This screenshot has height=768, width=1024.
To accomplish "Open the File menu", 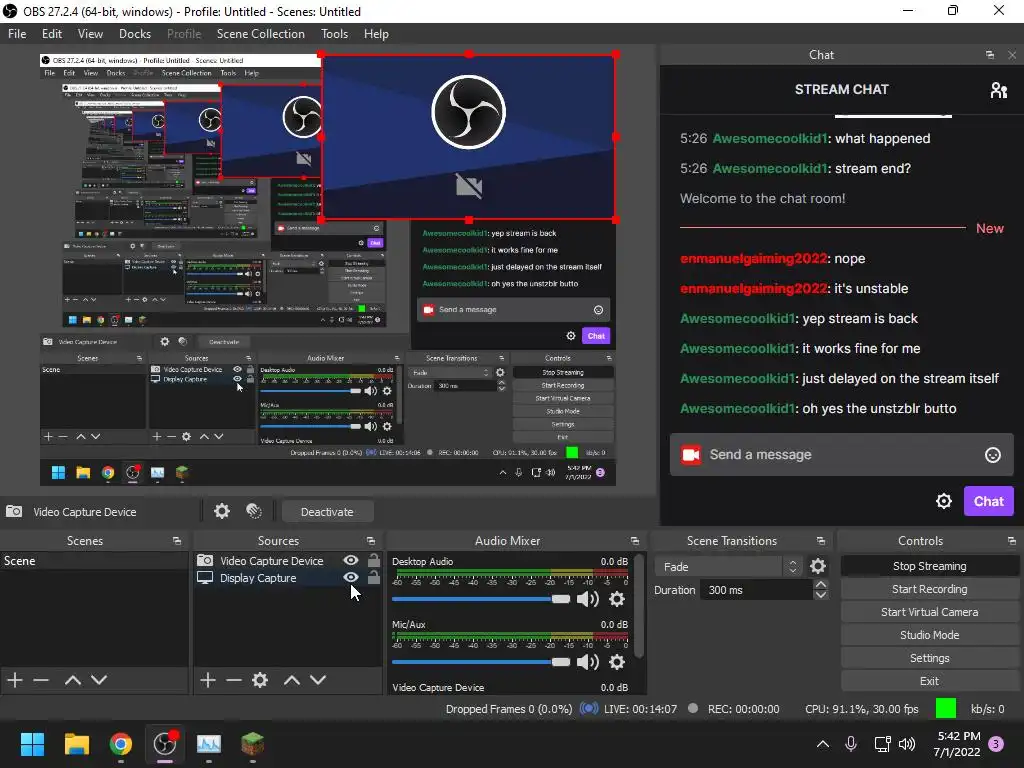I will tap(17, 34).
